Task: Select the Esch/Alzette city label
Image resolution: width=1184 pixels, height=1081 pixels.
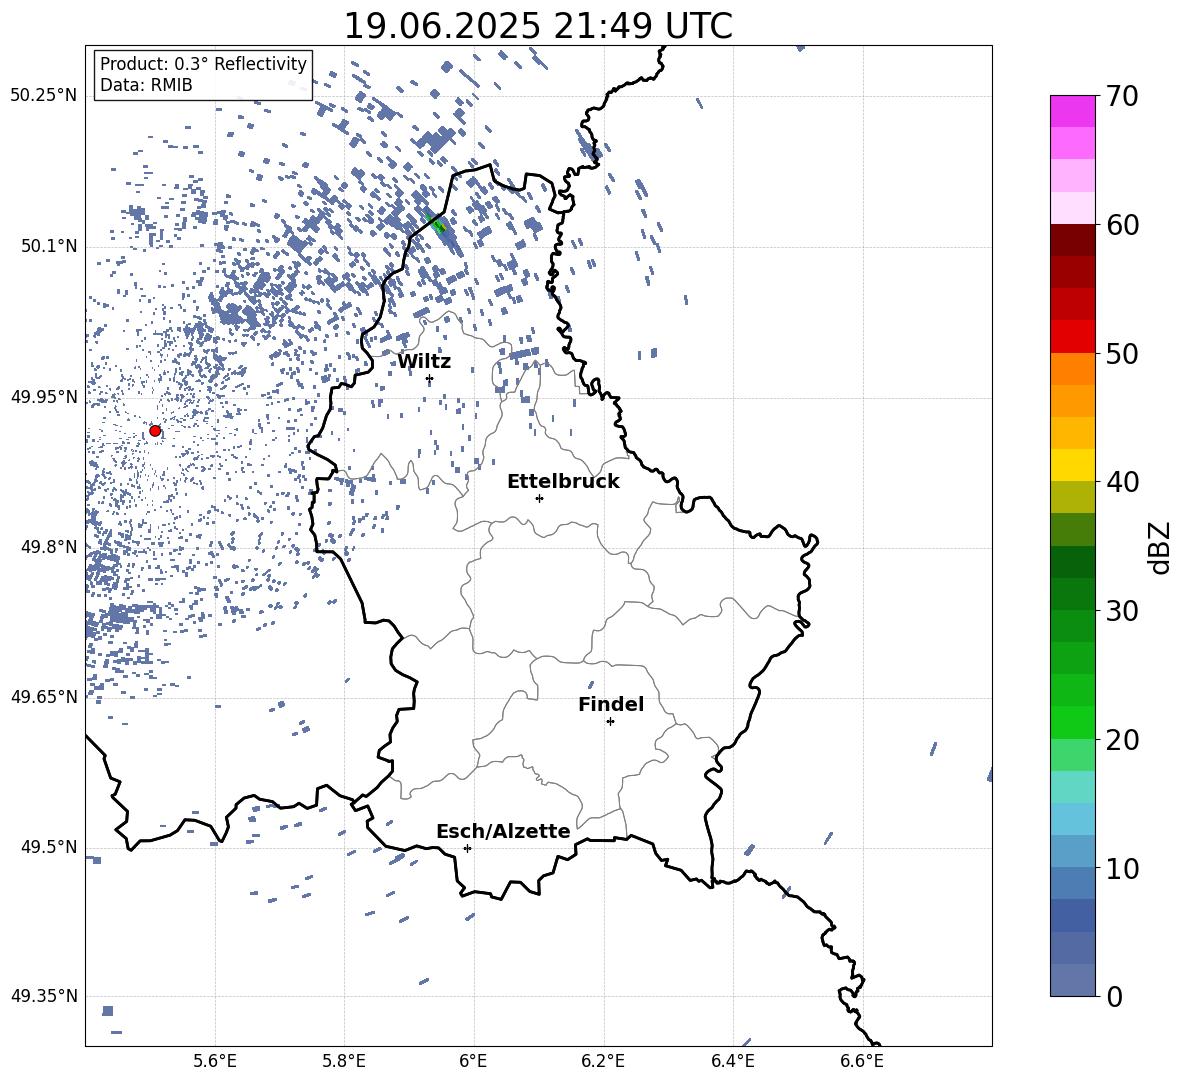Action: (503, 831)
